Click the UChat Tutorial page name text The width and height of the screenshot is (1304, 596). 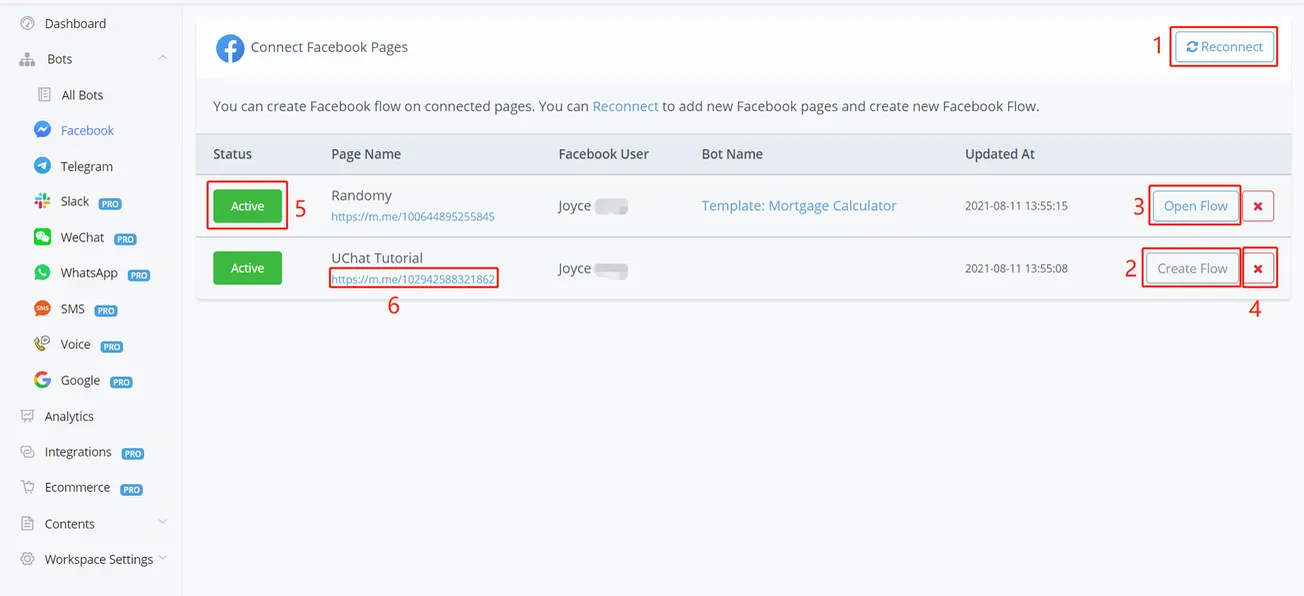377,257
